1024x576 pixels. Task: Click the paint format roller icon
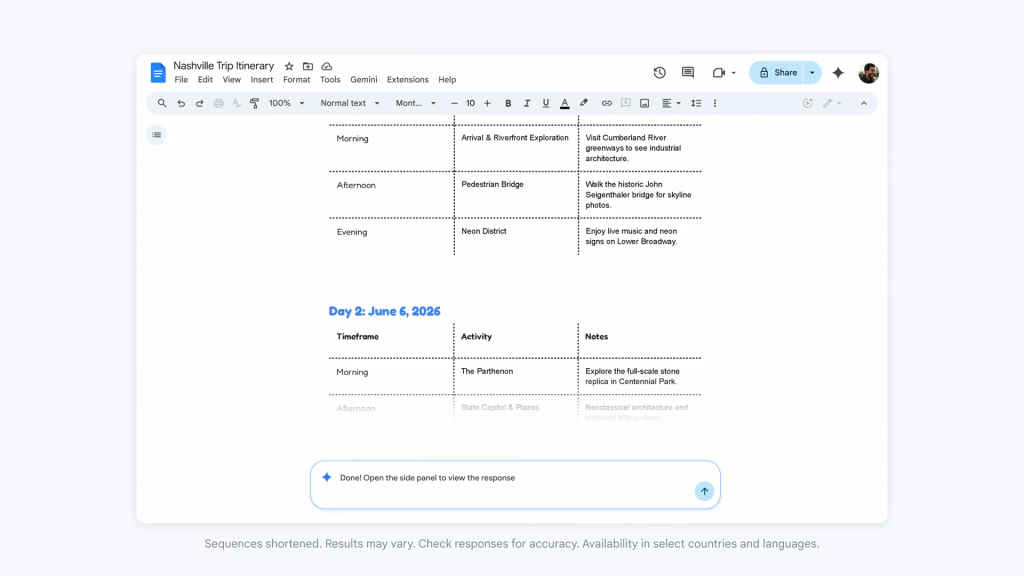(254, 103)
